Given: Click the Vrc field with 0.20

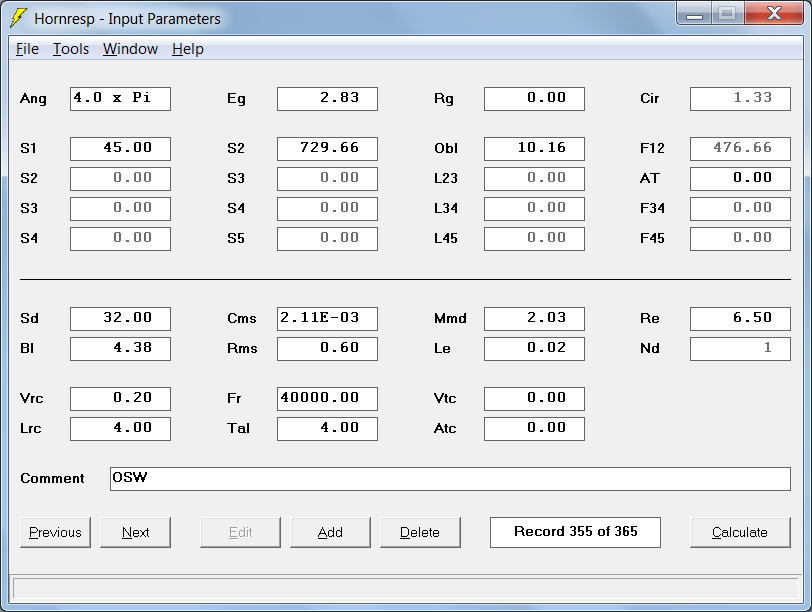Looking at the screenshot, I should tap(120, 399).
